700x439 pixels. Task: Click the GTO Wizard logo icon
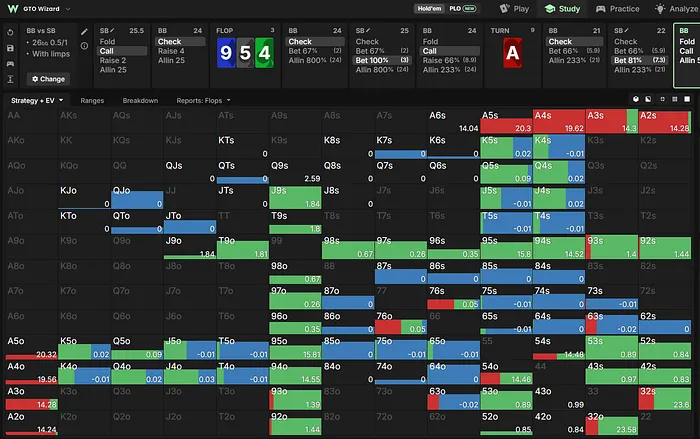tap(13, 8)
